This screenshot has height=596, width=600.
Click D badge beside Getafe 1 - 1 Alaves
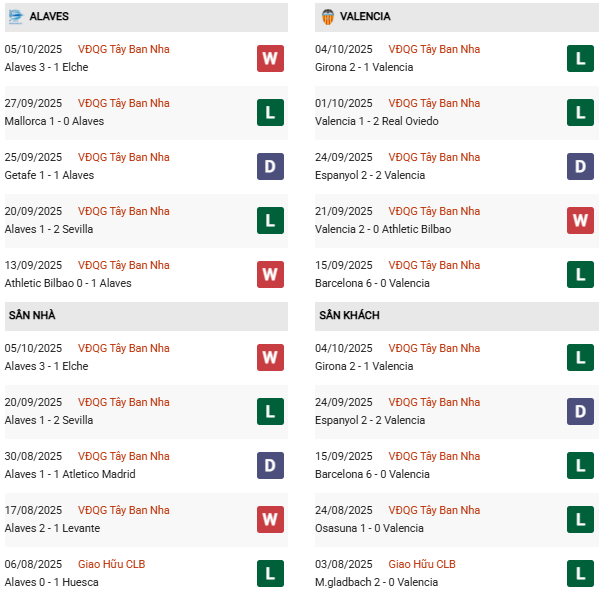(x=270, y=166)
